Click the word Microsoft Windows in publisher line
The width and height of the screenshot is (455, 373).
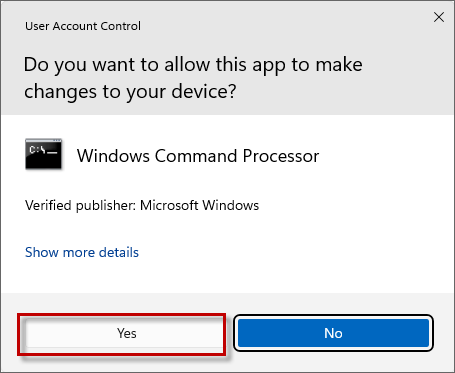point(199,205)
